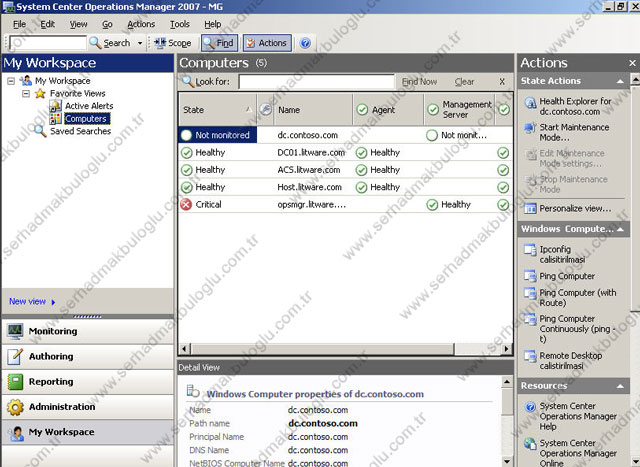Open the Actions menu in menu bar

[141, 24]
